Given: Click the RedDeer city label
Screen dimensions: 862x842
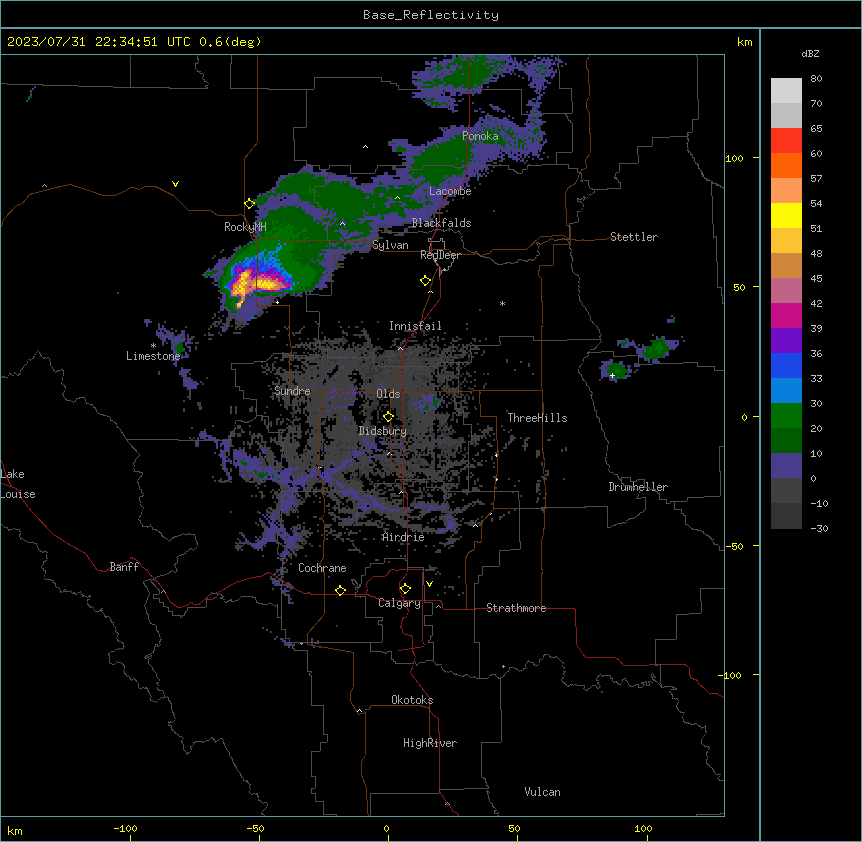Looking at the screenshot, I should click(x=440, y=255).
